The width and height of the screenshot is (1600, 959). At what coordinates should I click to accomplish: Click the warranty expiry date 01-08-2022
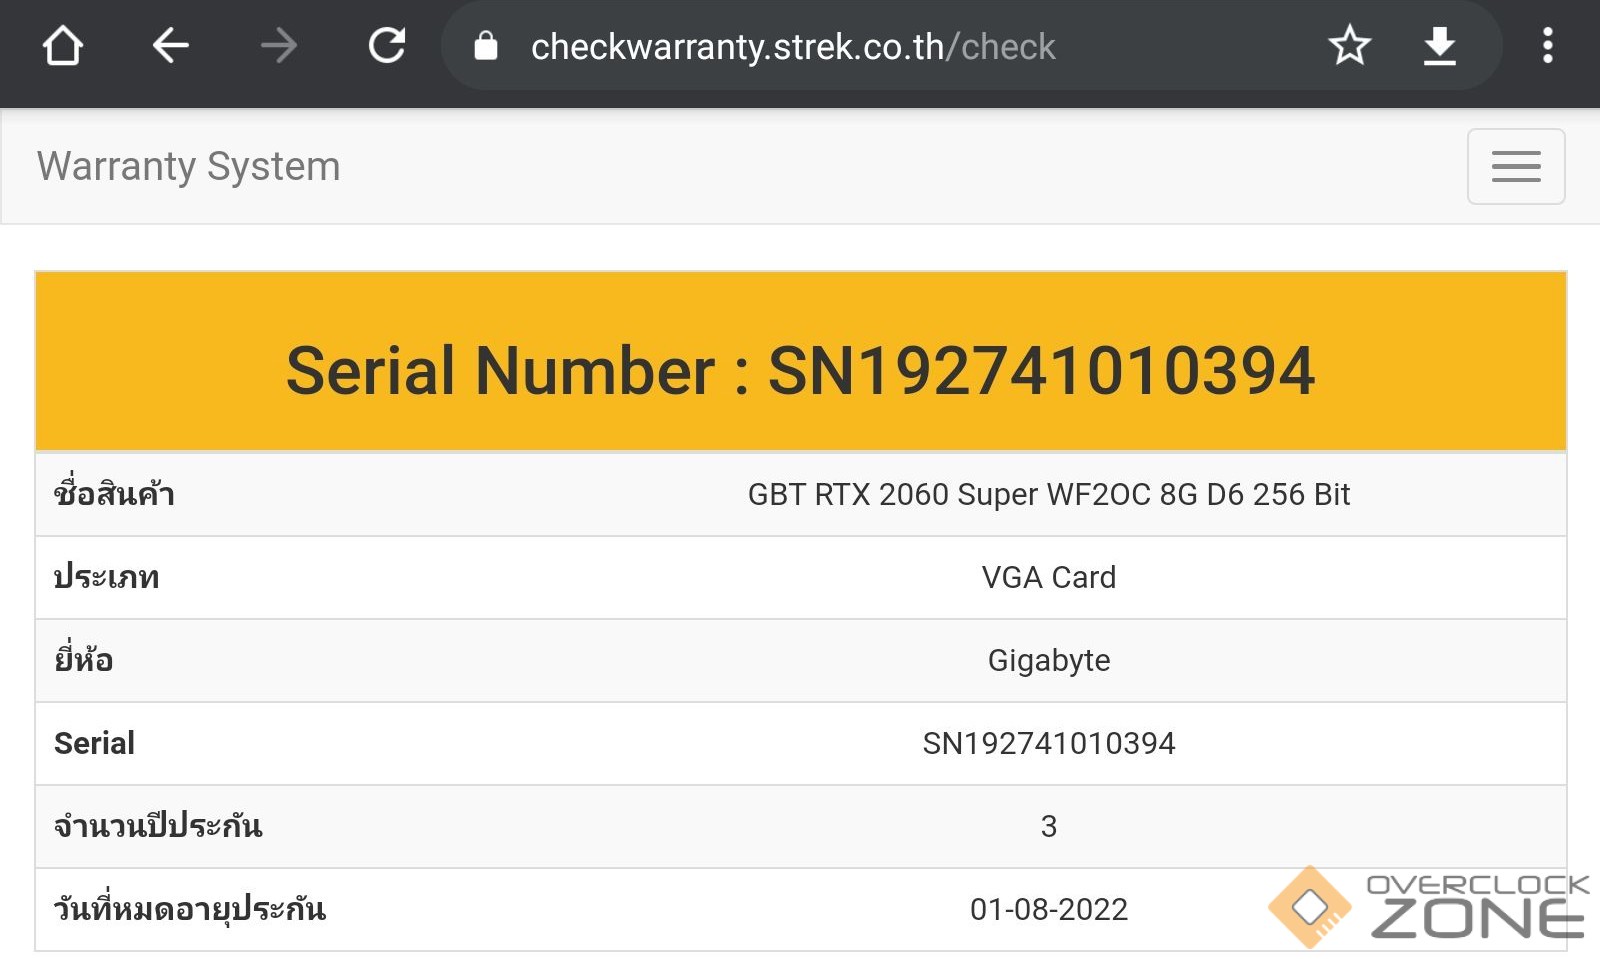click(x=1048, y=910)
